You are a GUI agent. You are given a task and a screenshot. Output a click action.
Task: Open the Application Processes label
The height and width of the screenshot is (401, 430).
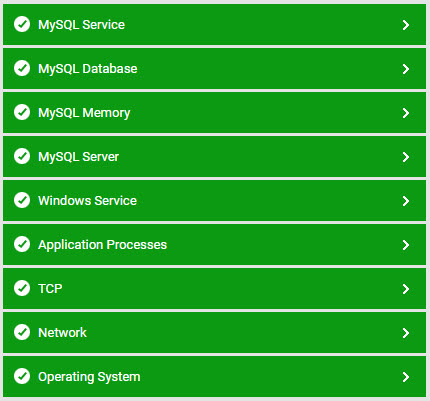[102, 245]
